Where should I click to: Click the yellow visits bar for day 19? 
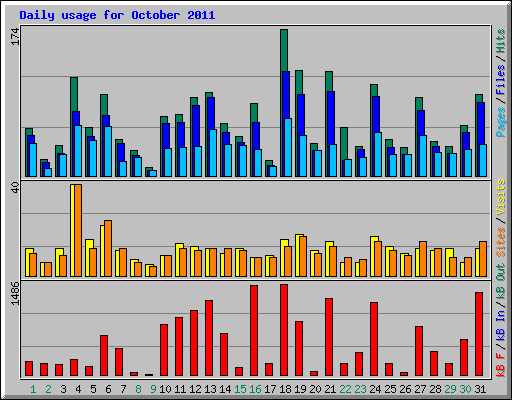tap(297, 255)
